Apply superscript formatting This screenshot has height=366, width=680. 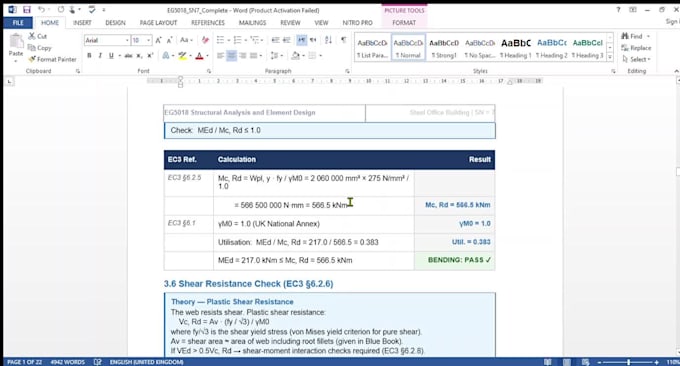click(150, 56)
